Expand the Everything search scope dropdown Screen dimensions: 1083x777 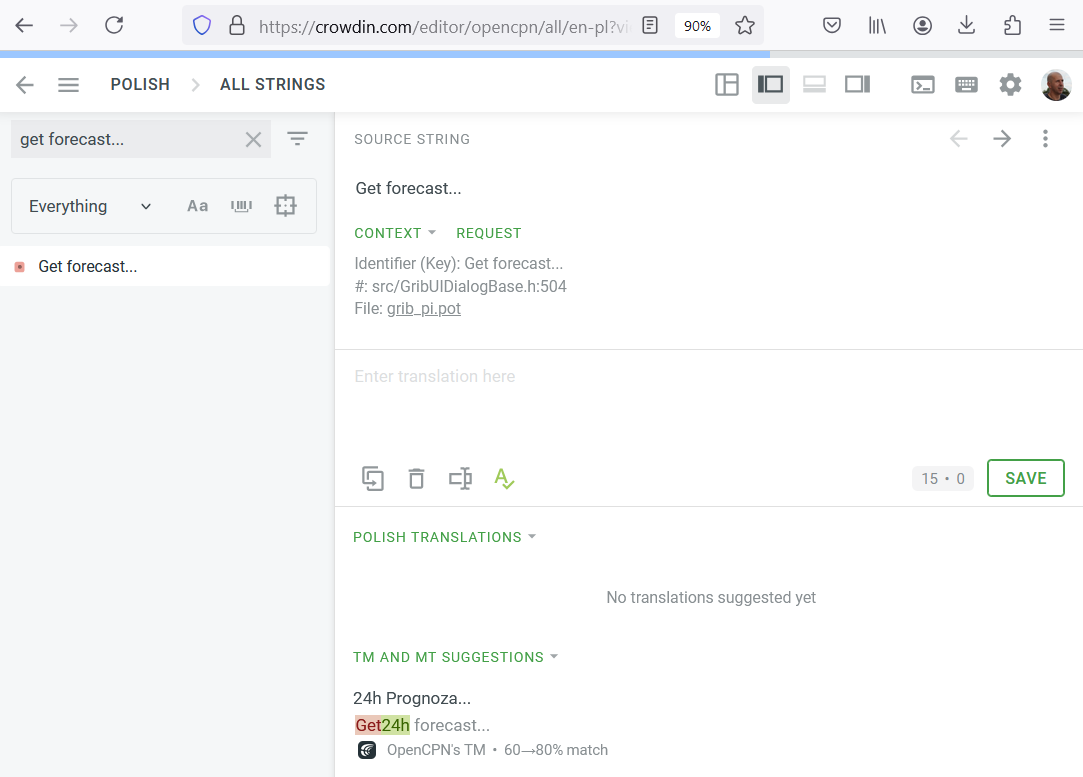click(90, 207)
